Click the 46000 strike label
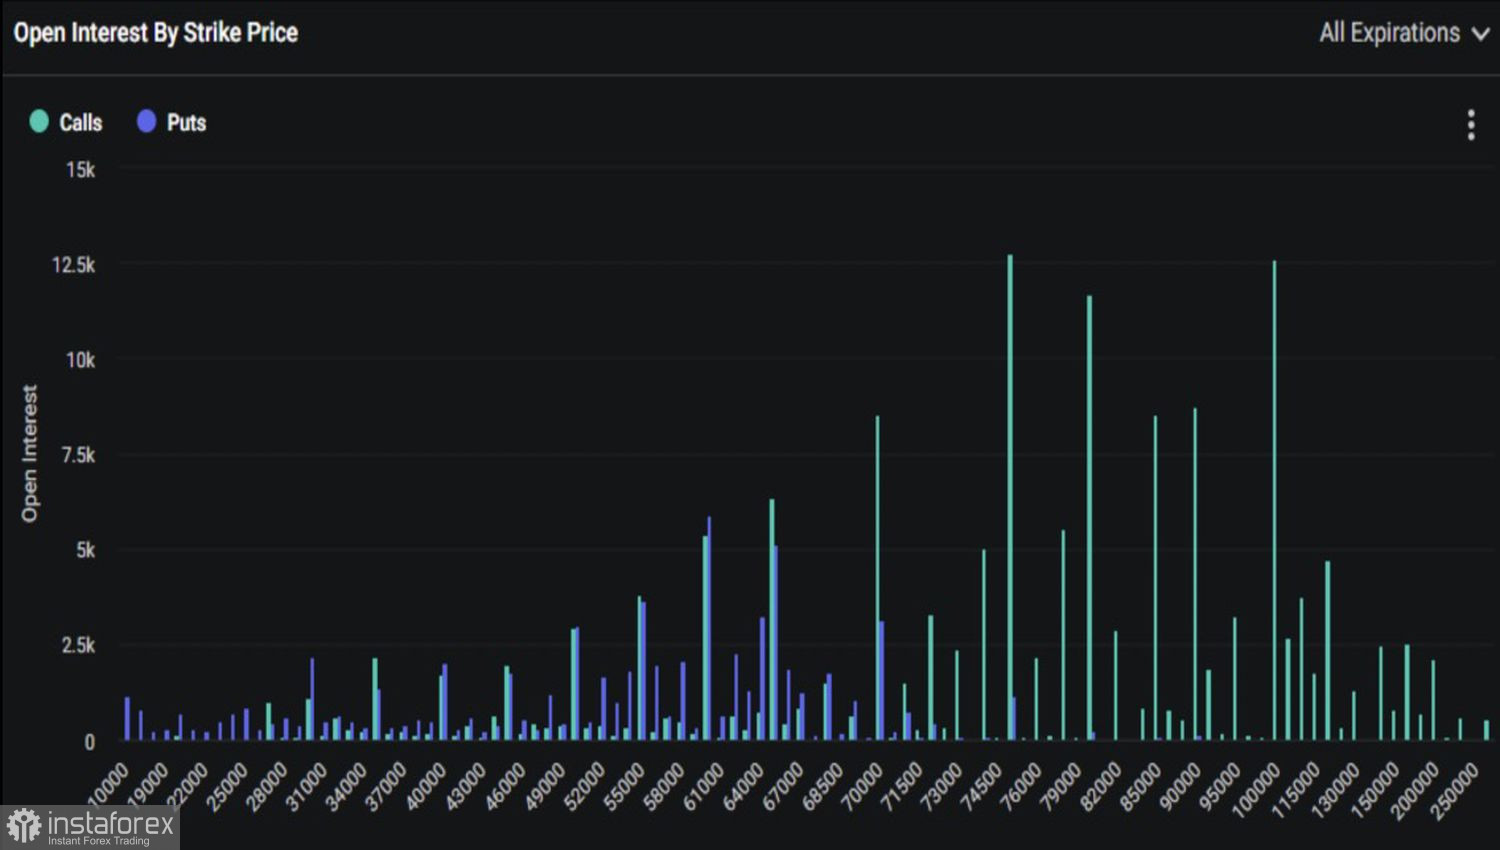This screenshot has height=850, width=1500. 505,785
